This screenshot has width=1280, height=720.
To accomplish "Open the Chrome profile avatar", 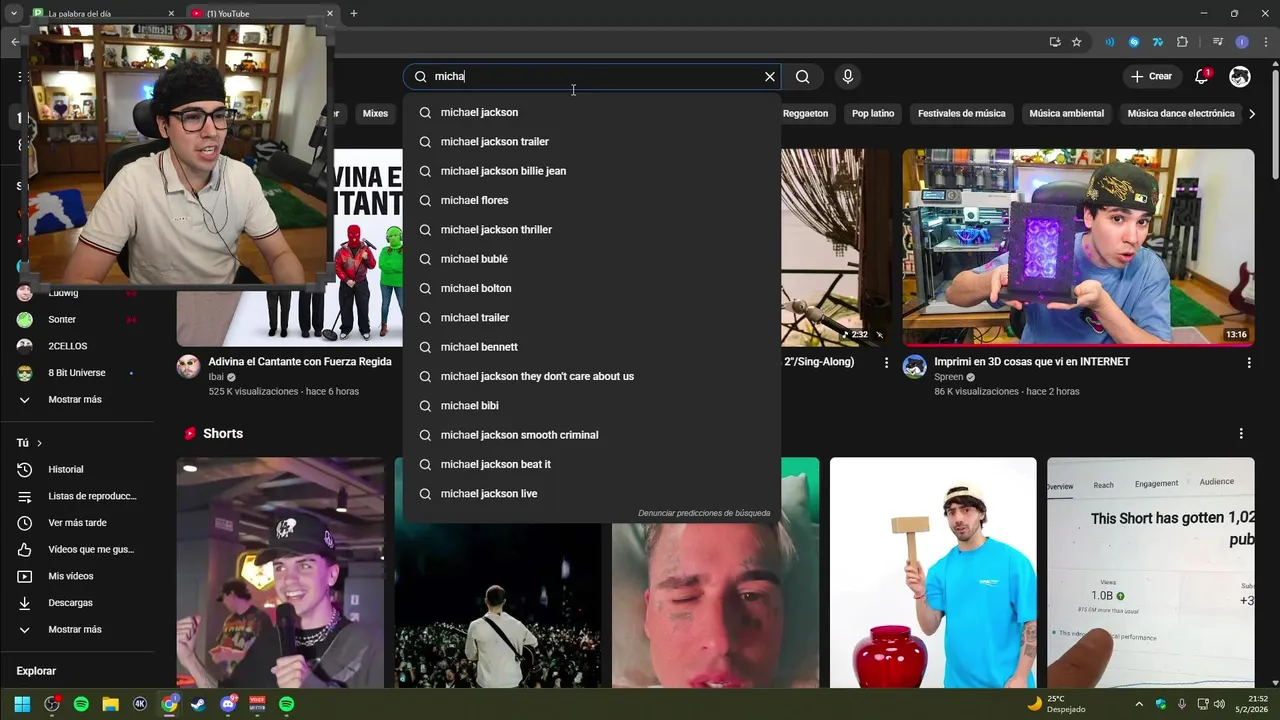I will [x=1242, y=42].
